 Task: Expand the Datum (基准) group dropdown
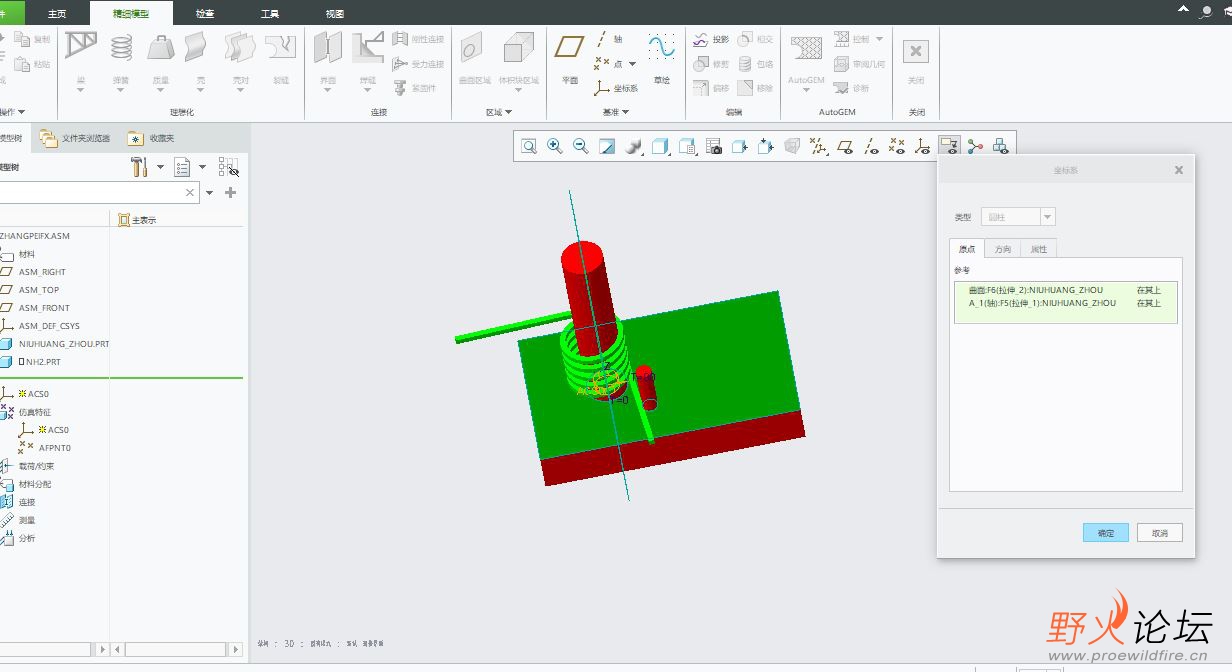tap(616, 112)
